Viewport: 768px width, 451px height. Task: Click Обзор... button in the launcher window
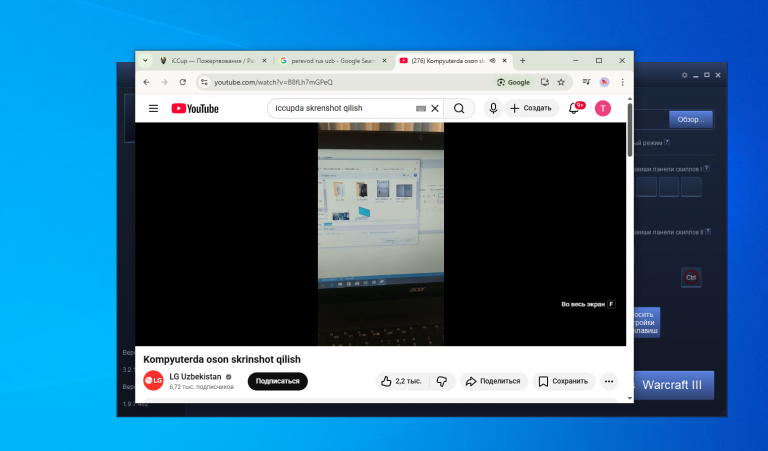click(691, 119)
